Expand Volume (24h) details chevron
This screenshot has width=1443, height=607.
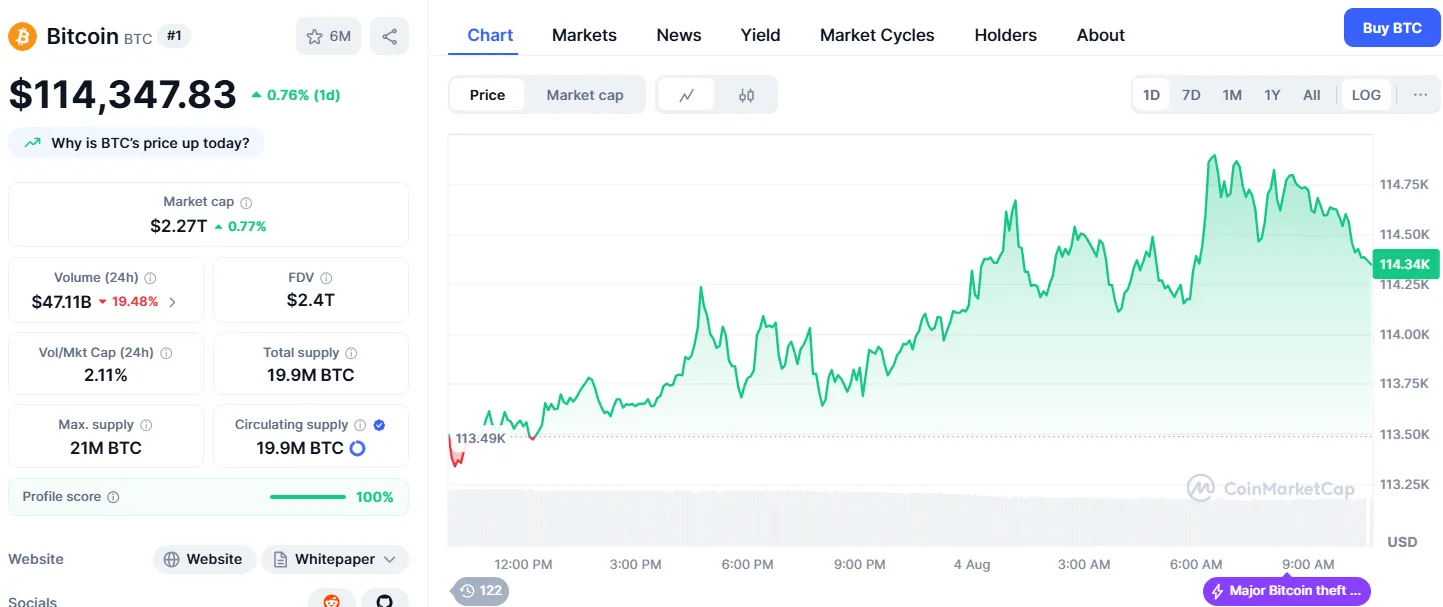pyautogui.click(x=172, y=302)
